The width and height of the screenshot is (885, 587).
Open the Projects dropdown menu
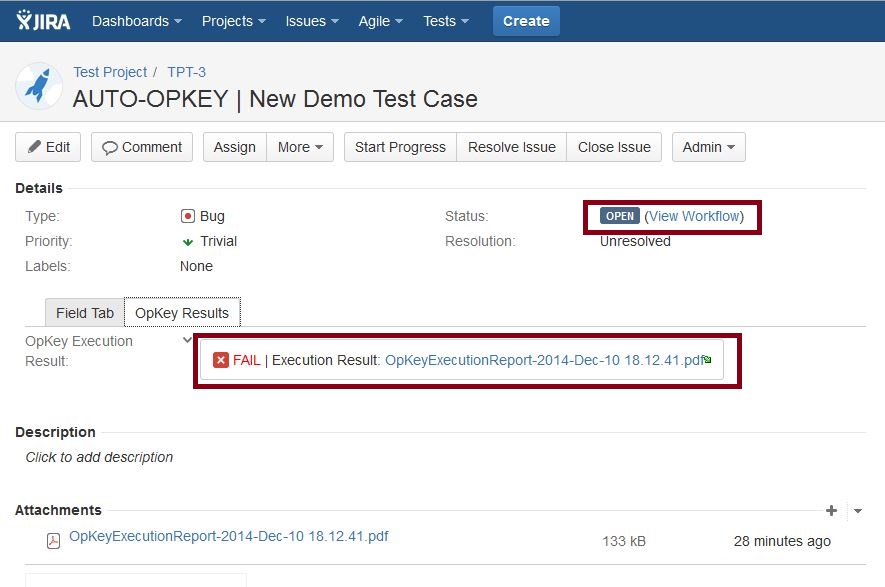[x=234, y=21]
